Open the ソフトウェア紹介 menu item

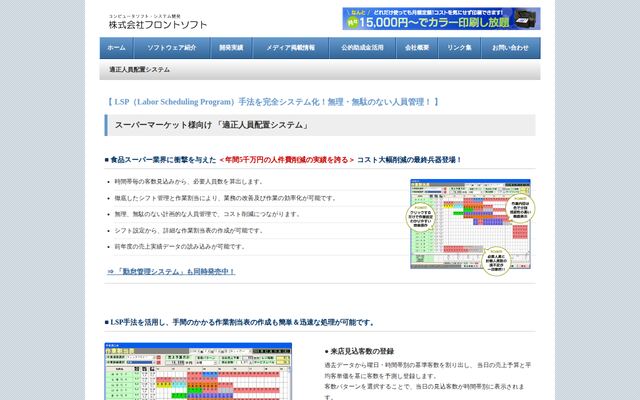[172, 48]
